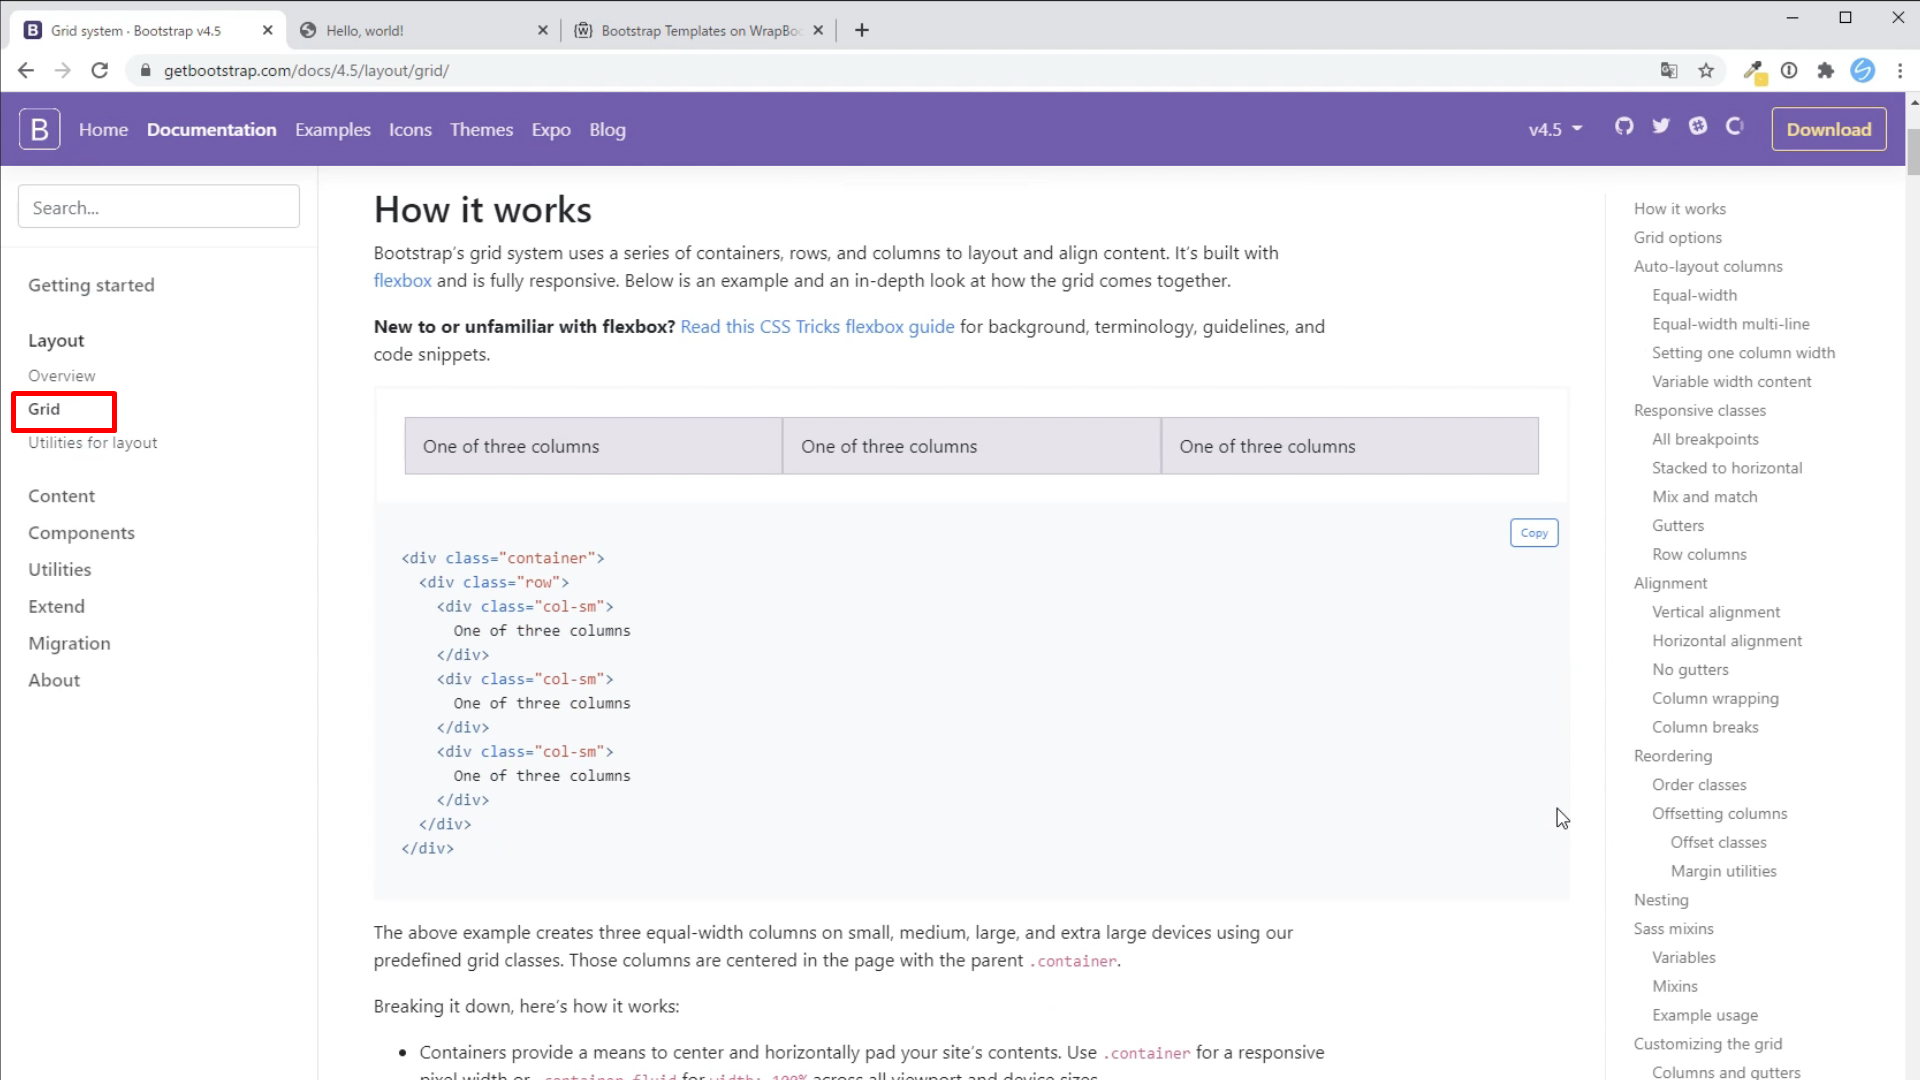1920x1080 pixels.
Task: Open Blog in navbar
Action: (607, 129)
